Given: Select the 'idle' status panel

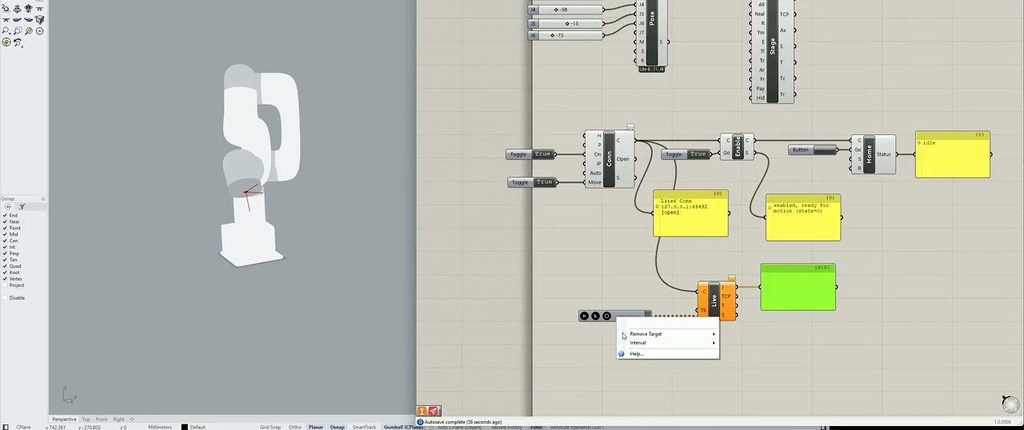Looking at the screenshot, I should pos(953,154).
